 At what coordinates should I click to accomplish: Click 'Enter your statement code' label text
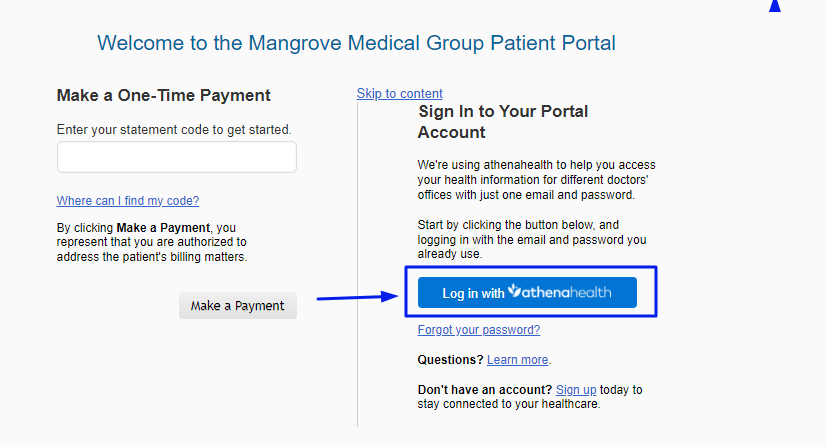point(174,130)
